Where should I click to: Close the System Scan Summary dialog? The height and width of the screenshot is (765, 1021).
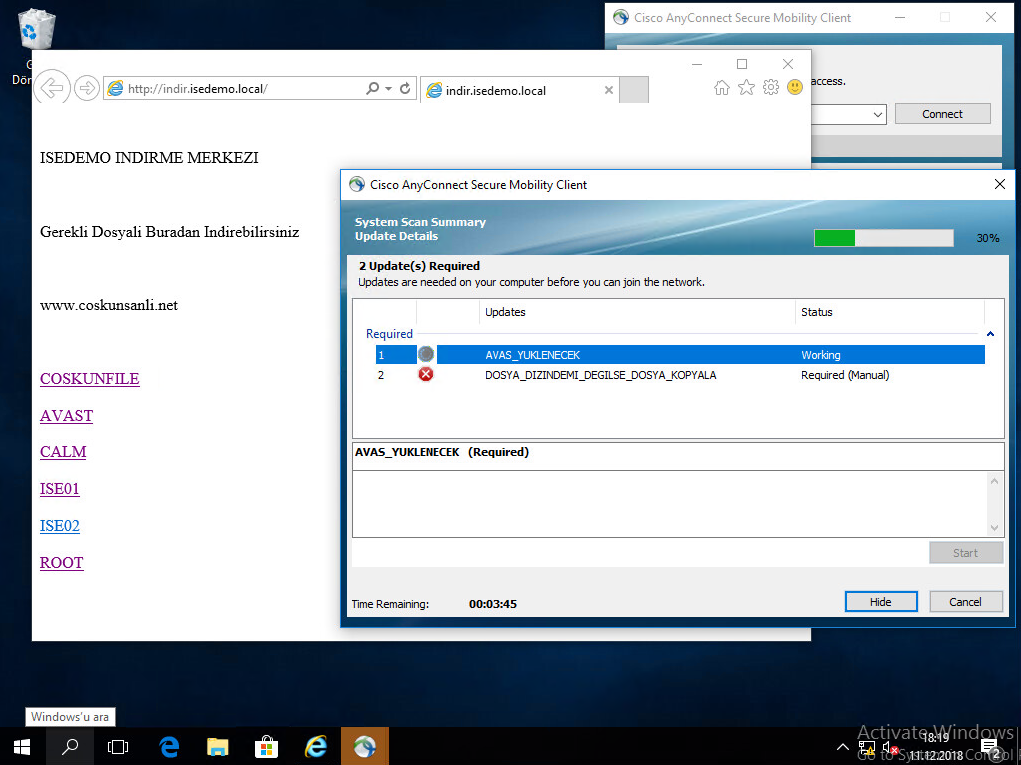1000,184
